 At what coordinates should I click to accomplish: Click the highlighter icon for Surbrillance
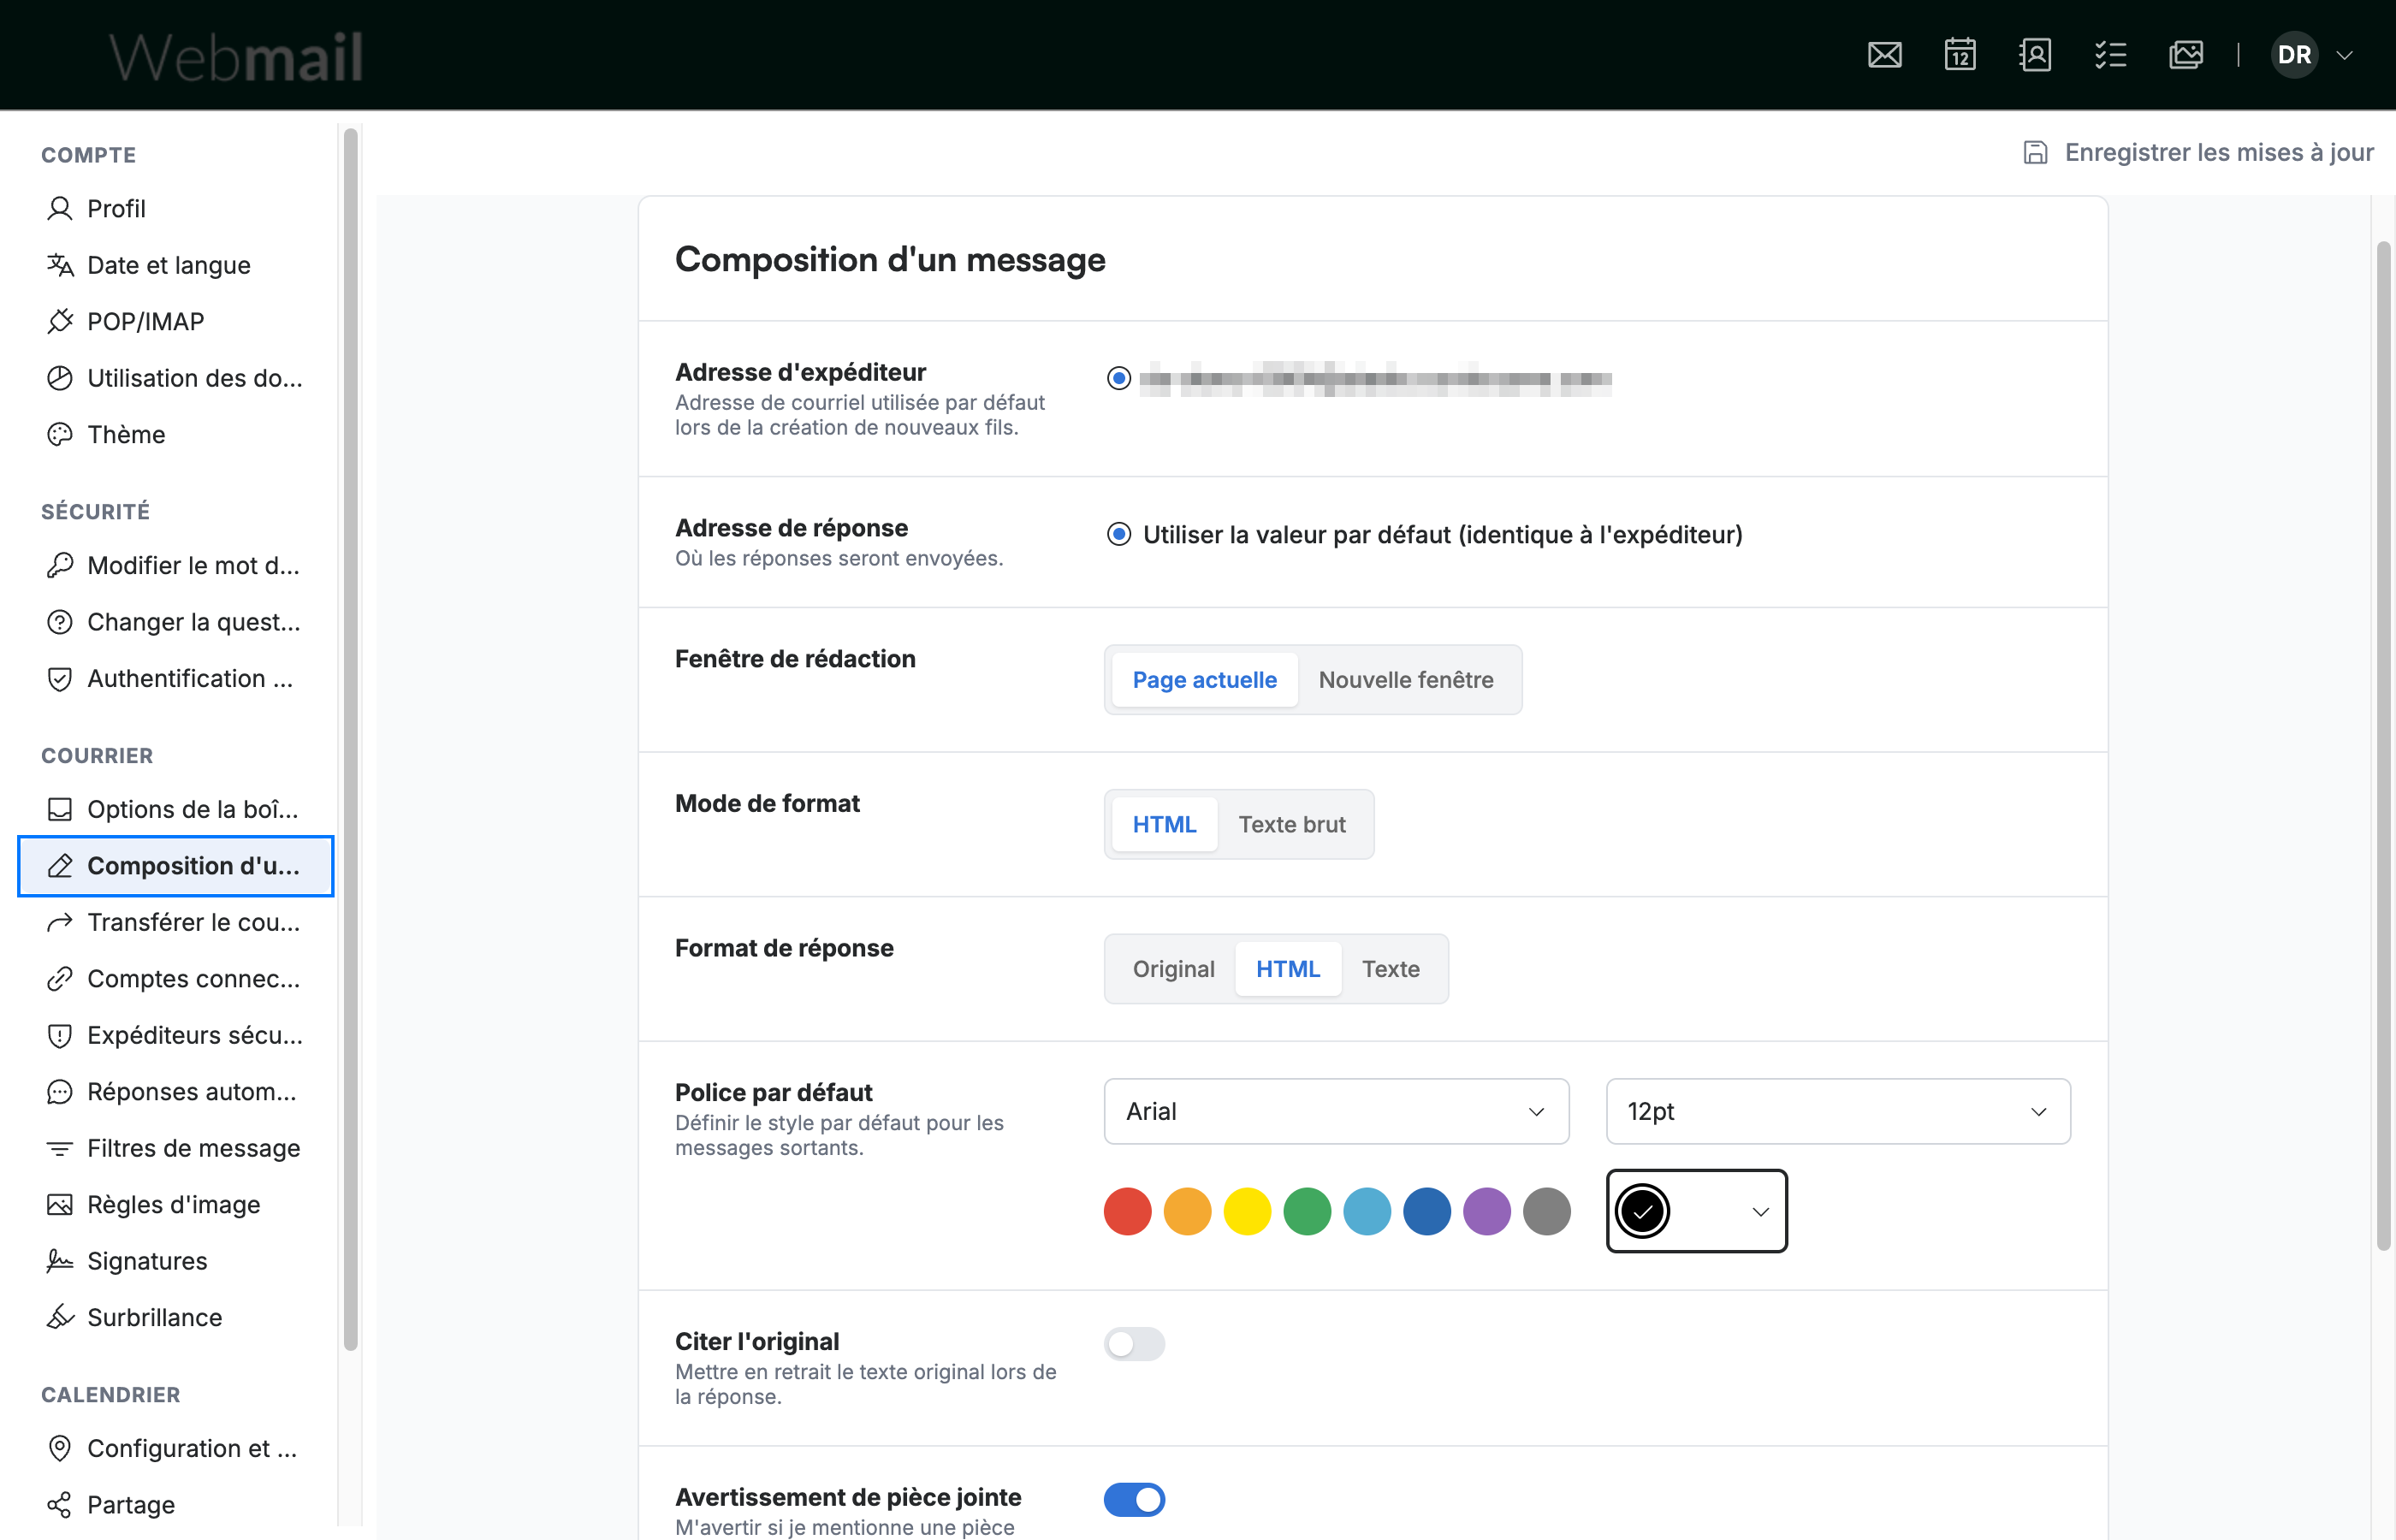(x=60, y=1317)
